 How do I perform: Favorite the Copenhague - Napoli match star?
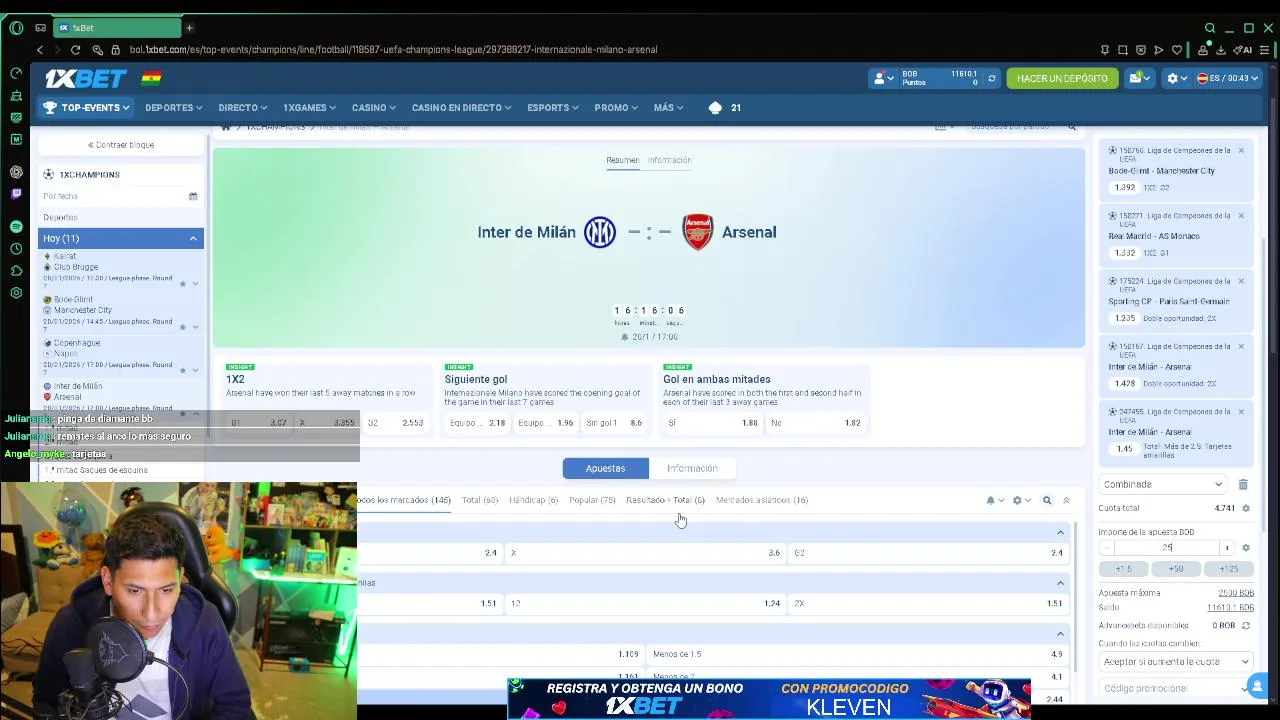(x=182, y=370)
